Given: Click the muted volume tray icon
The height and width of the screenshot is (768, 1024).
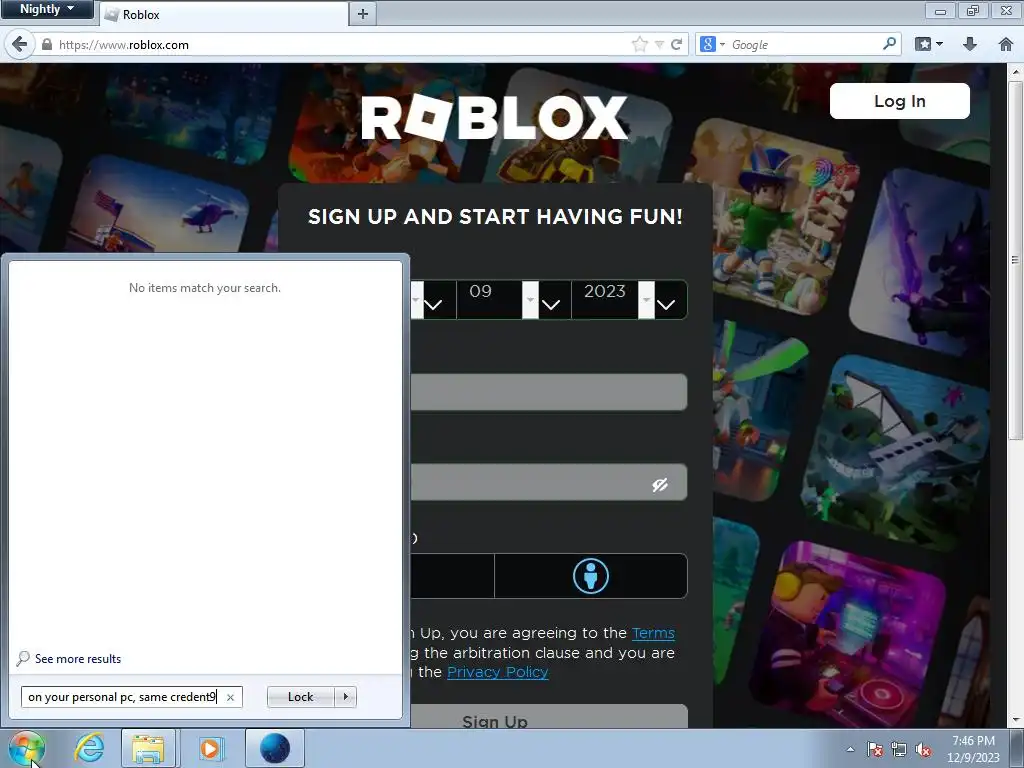Looking at the screenshot, I should coord(923,749).
